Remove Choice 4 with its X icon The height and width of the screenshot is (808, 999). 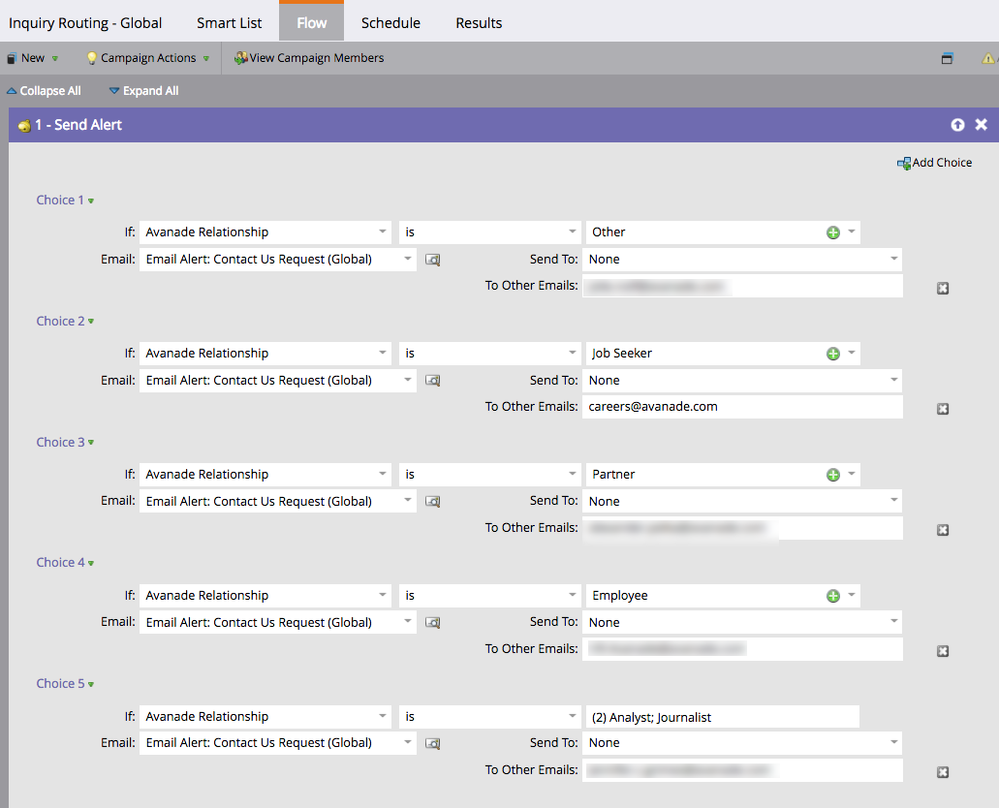(x=943, y=651)
